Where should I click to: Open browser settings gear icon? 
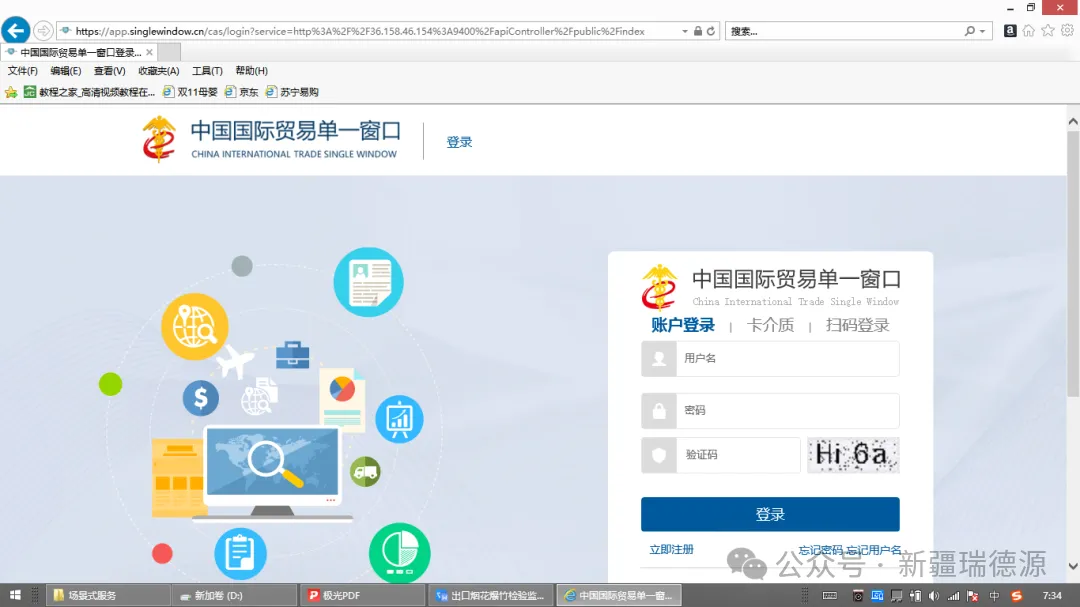coord(1067,30)
